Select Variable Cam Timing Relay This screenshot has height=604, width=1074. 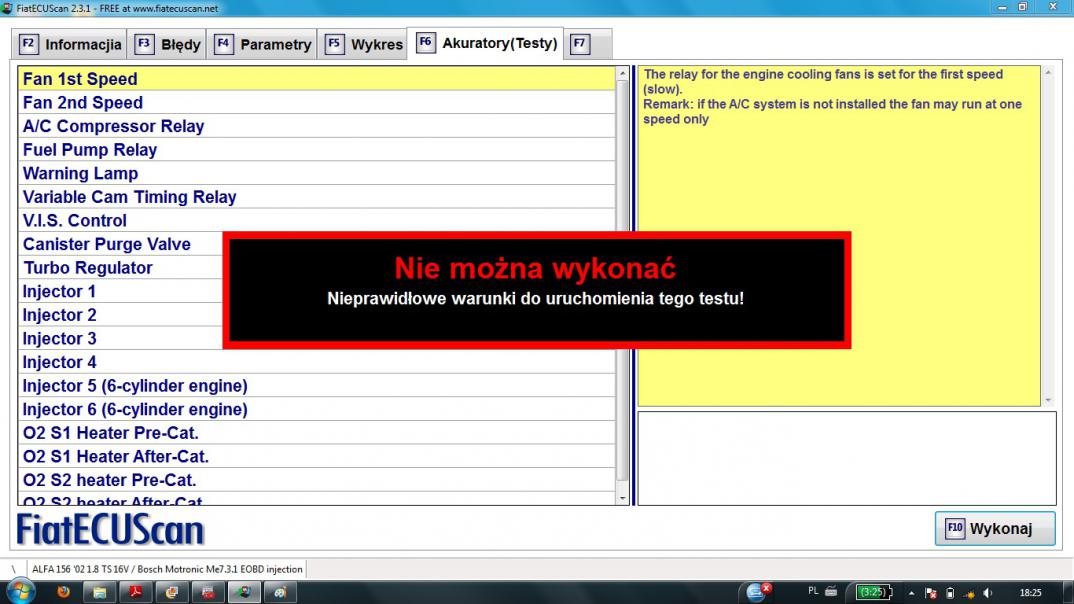(316, 197)
